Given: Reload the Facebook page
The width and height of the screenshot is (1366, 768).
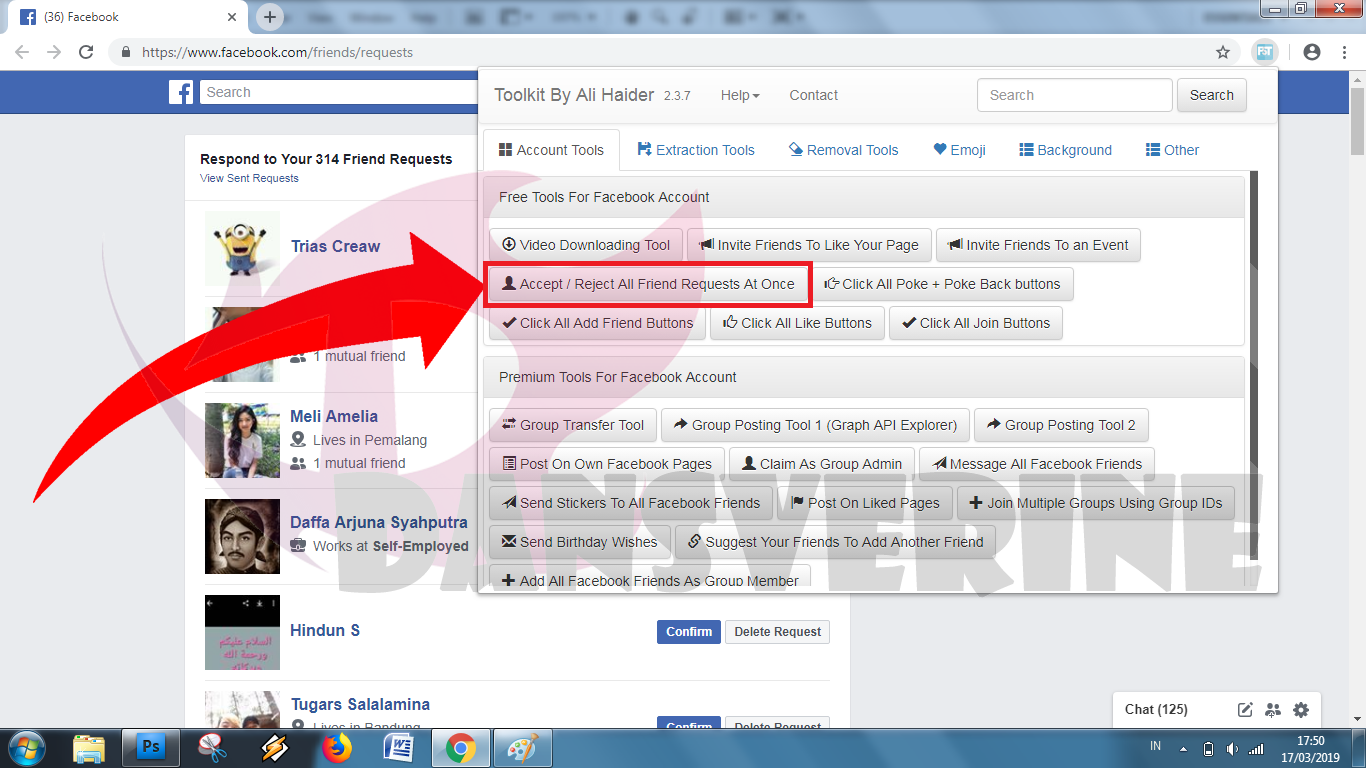Looking at the screenshot, I should (86, 52).
